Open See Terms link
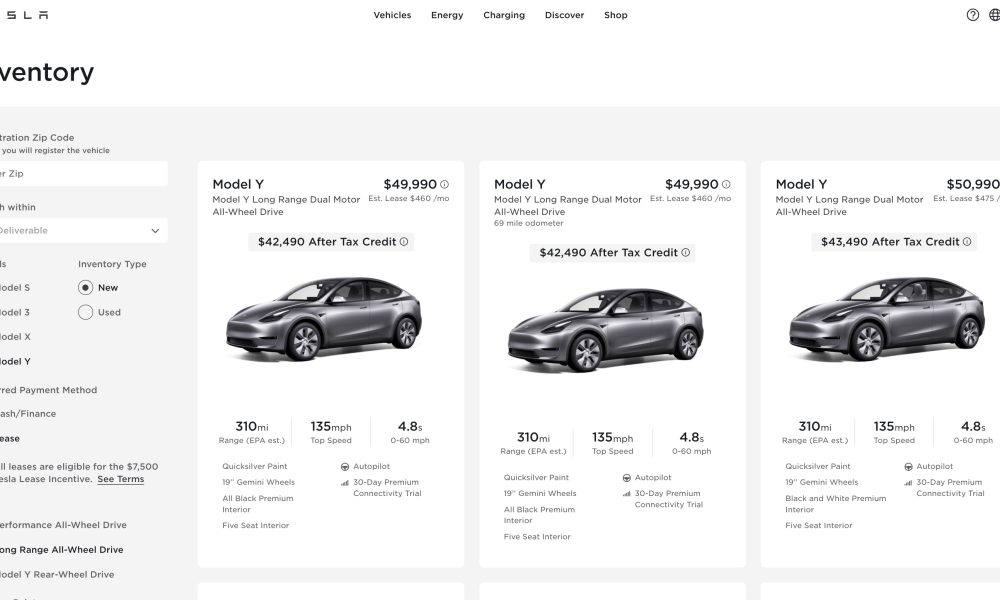This screenshot has width=1000, height=600. (121, 479)
